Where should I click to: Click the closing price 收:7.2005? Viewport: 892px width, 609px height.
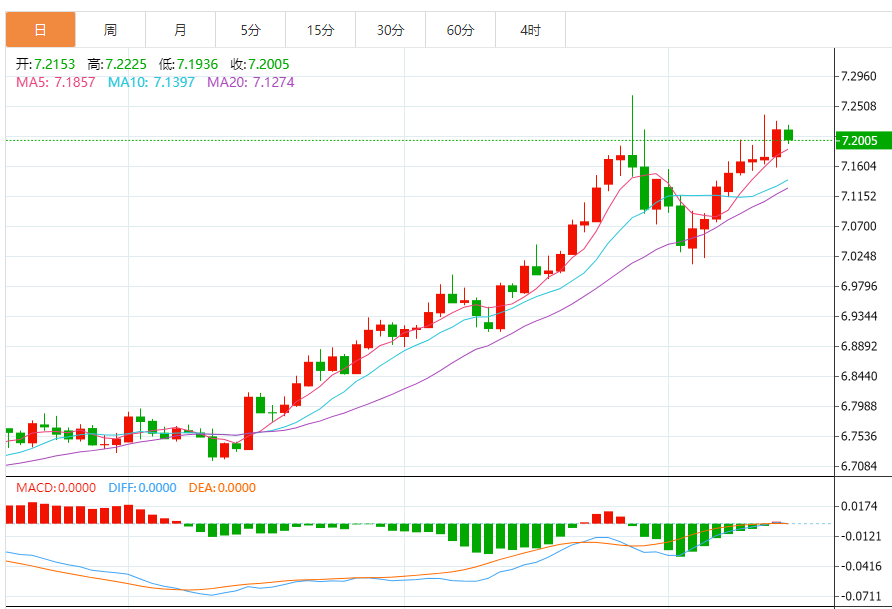click(260, 64)
